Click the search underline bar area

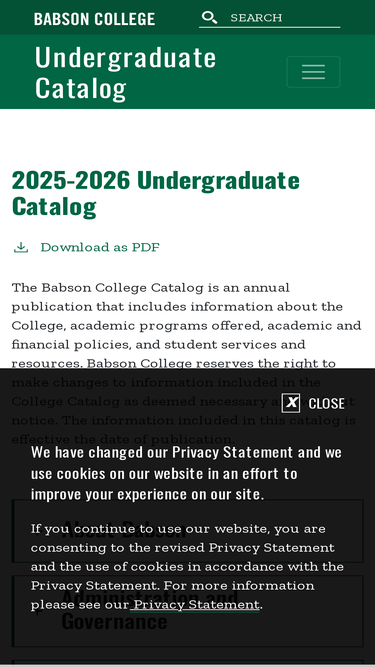270,27
